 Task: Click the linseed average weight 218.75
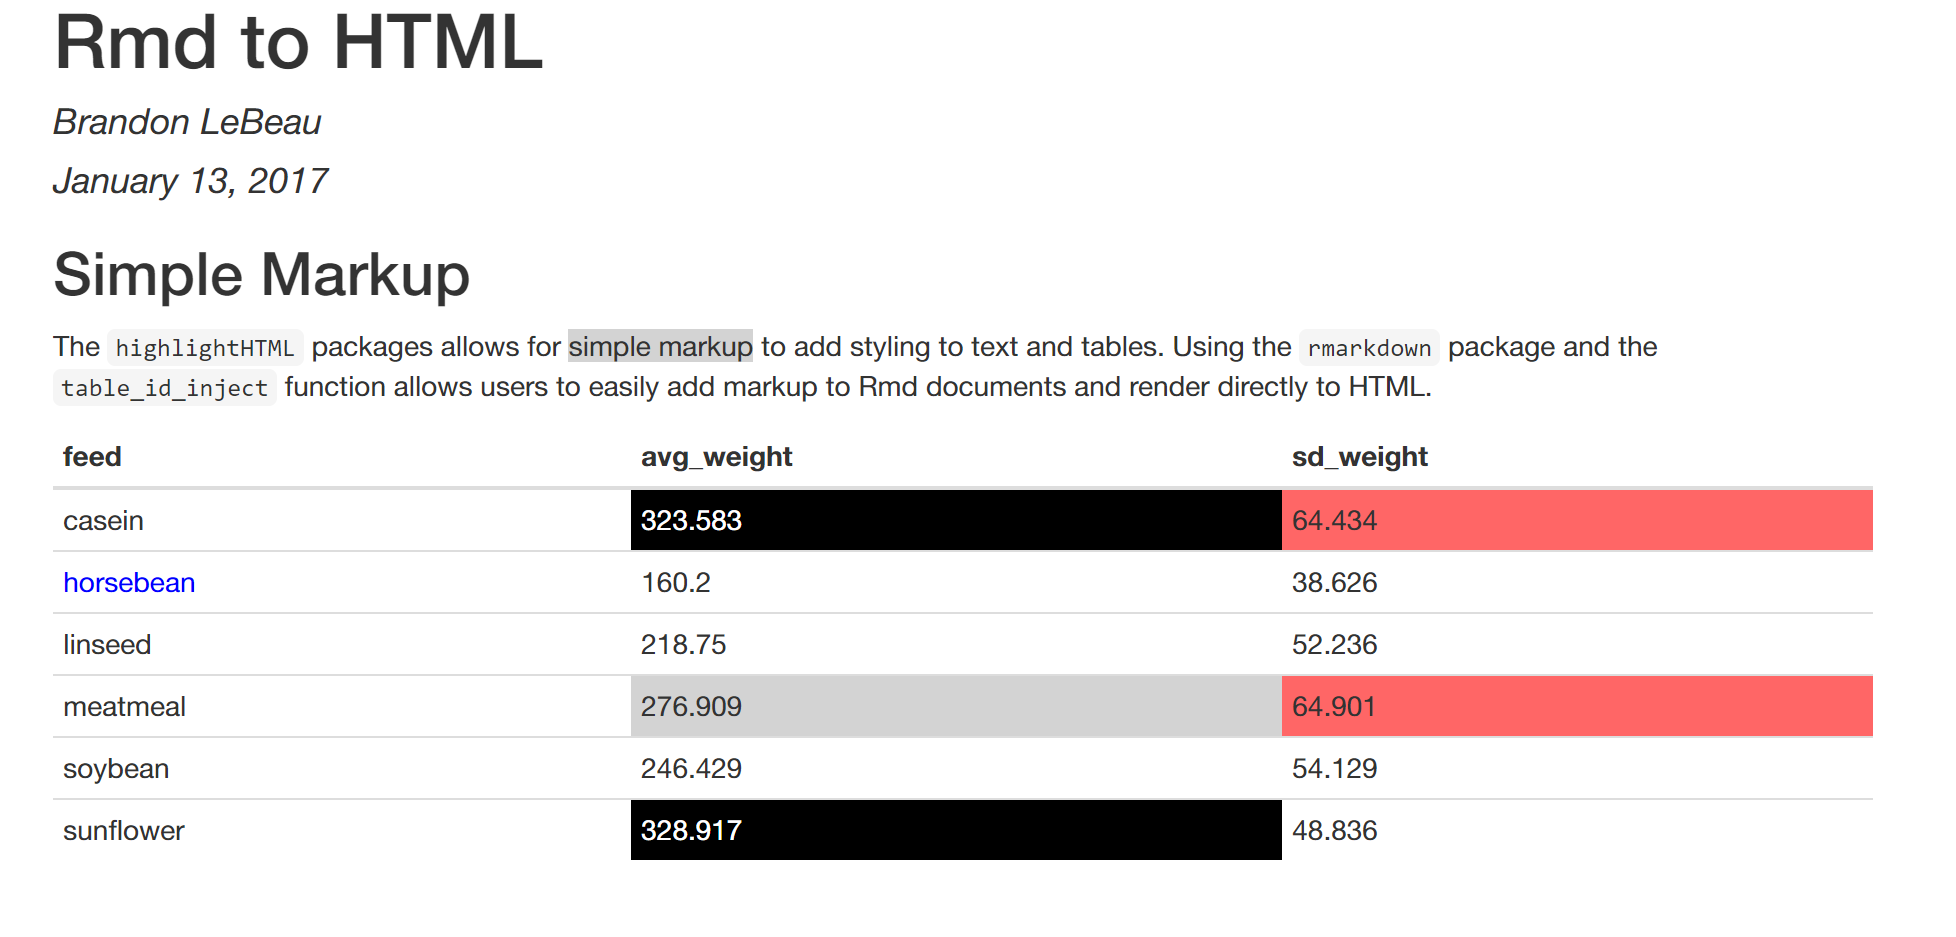tap(683, 645)
